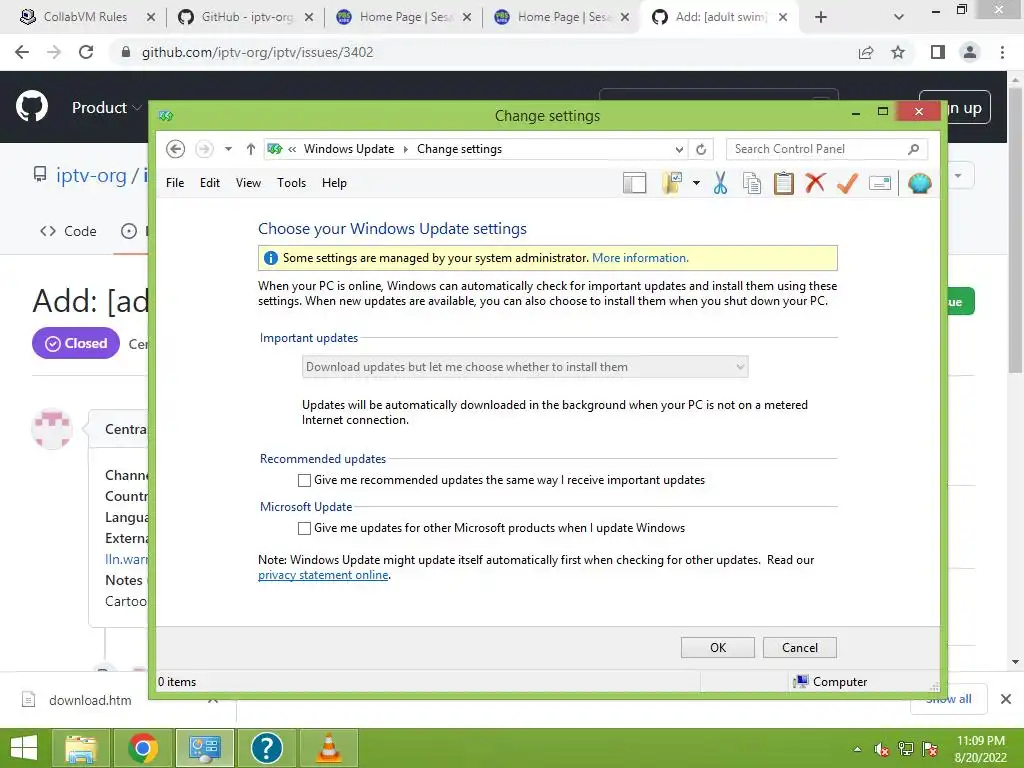Viewport: 1024px width, 768px height.
Task: Open the dropdown arrow beside views icon
Action: click(696, 184)
